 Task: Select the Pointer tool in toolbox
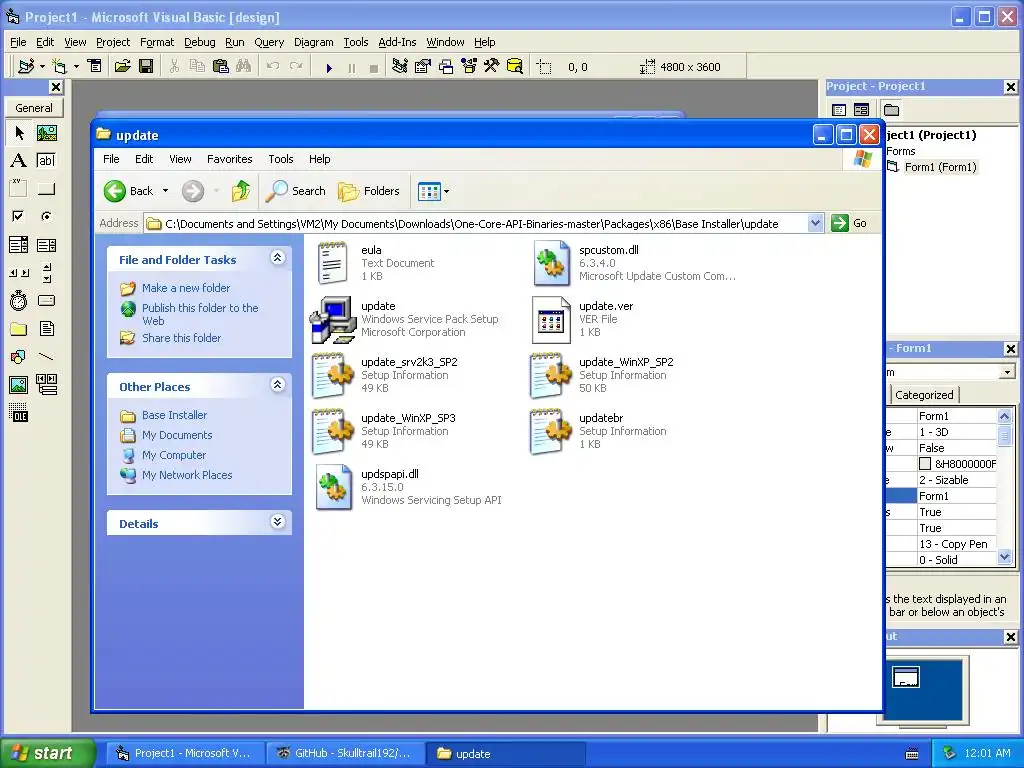pos(19,133)
